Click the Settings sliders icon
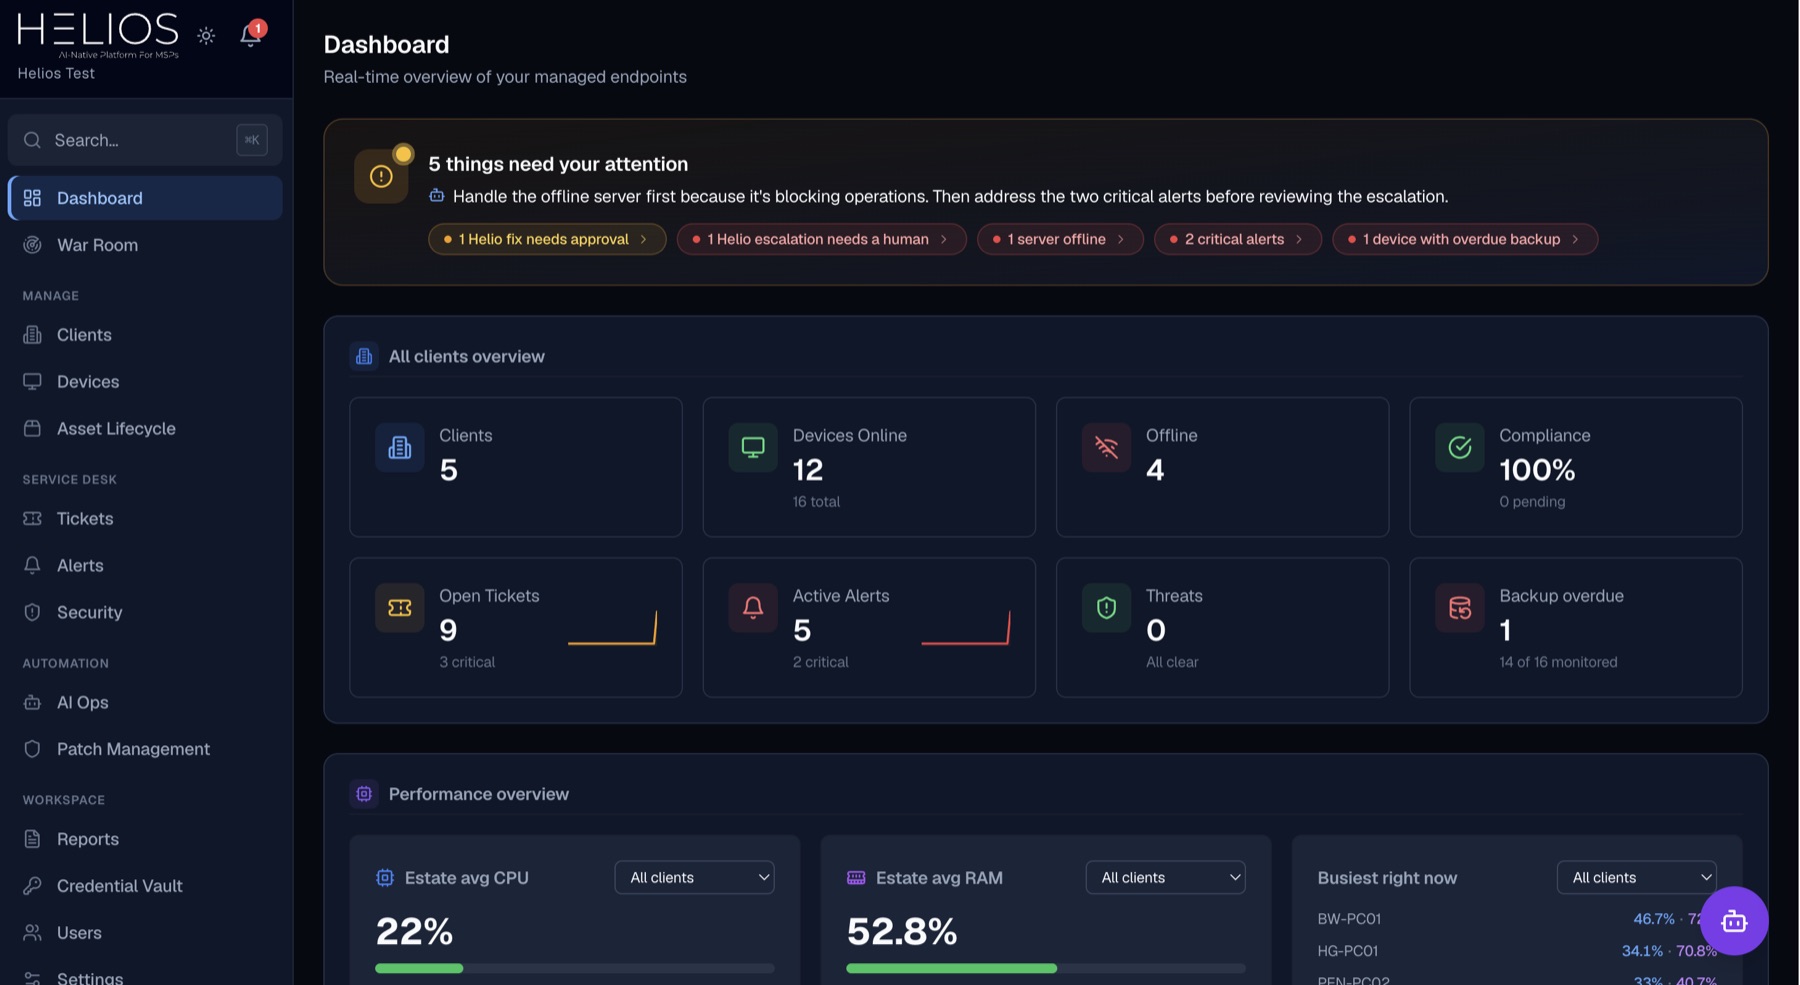The image size is (1800, 985). (32, 978)
